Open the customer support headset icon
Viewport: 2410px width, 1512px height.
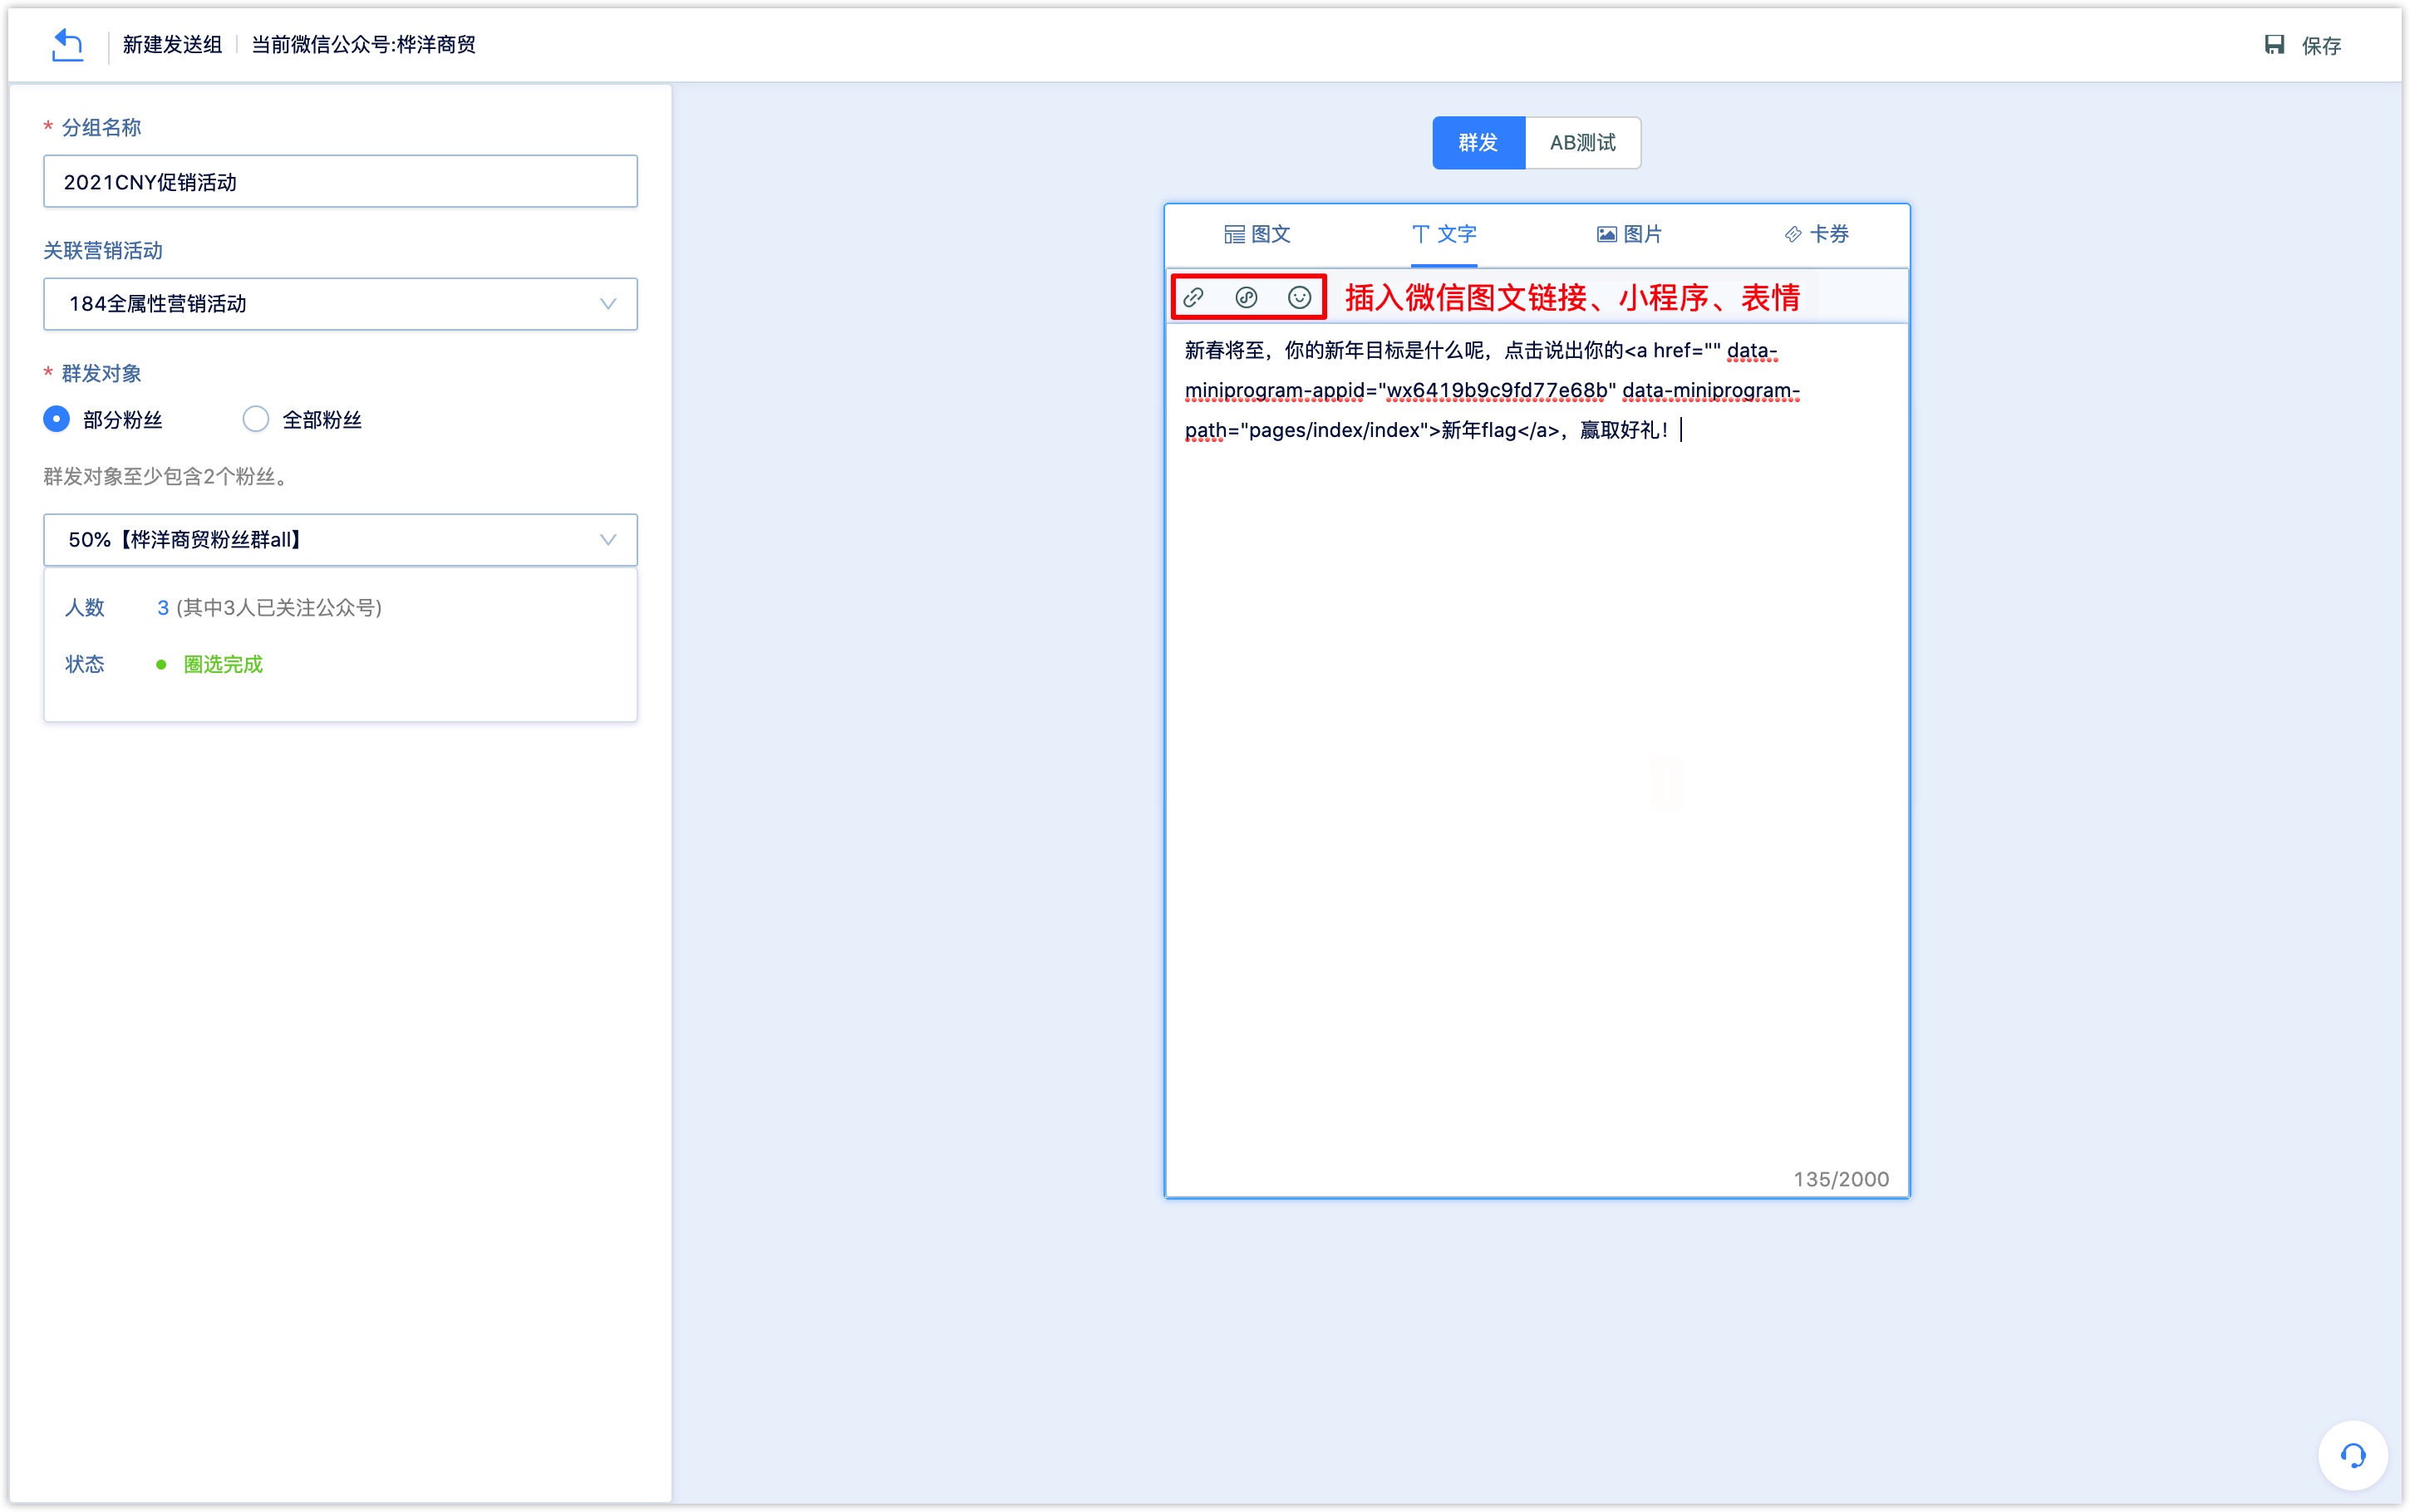(x=2353, y=1455)
